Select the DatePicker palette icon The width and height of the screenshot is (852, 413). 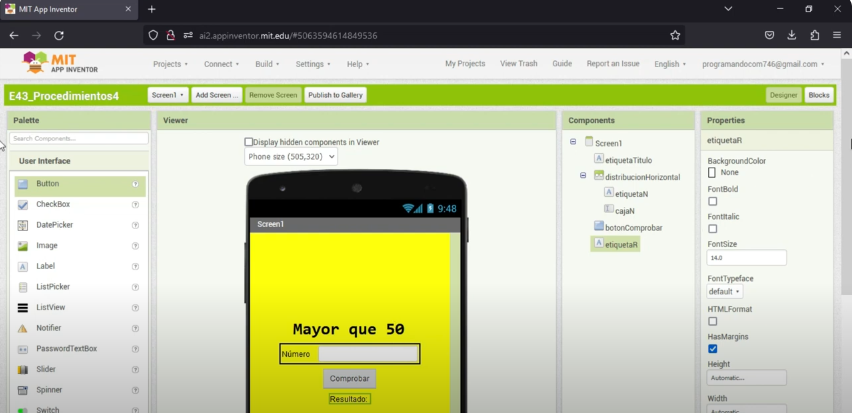(x=22, y=225)
